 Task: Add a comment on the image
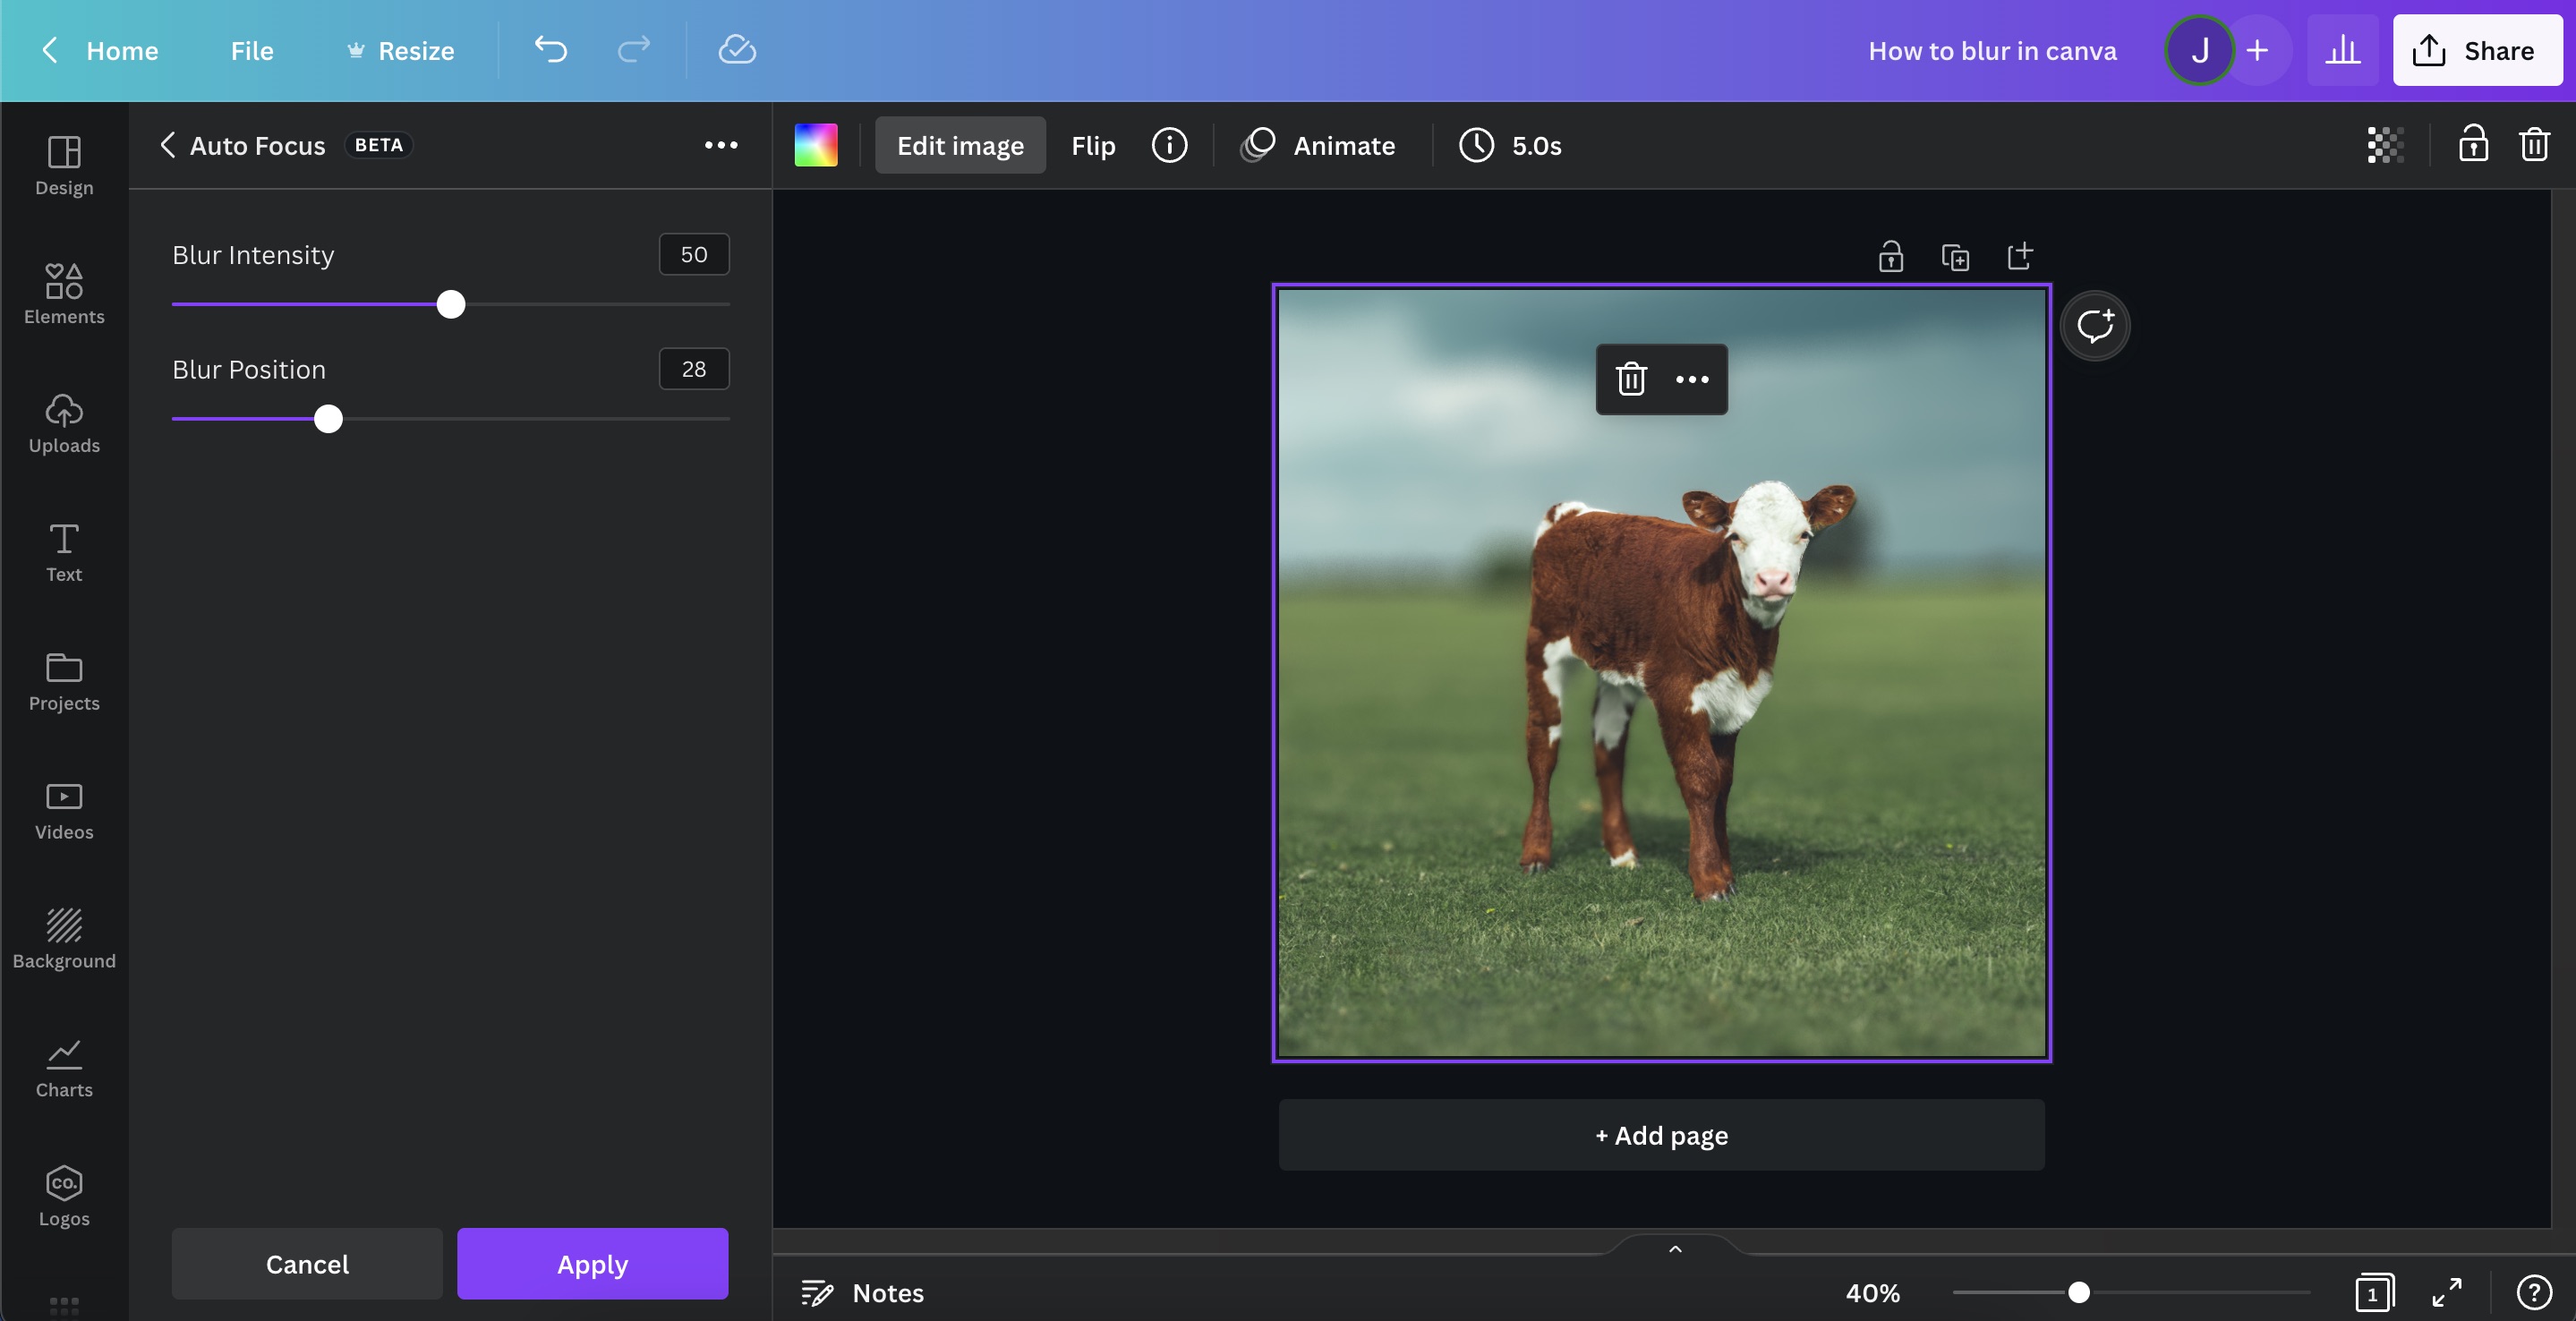(2095, 324)
